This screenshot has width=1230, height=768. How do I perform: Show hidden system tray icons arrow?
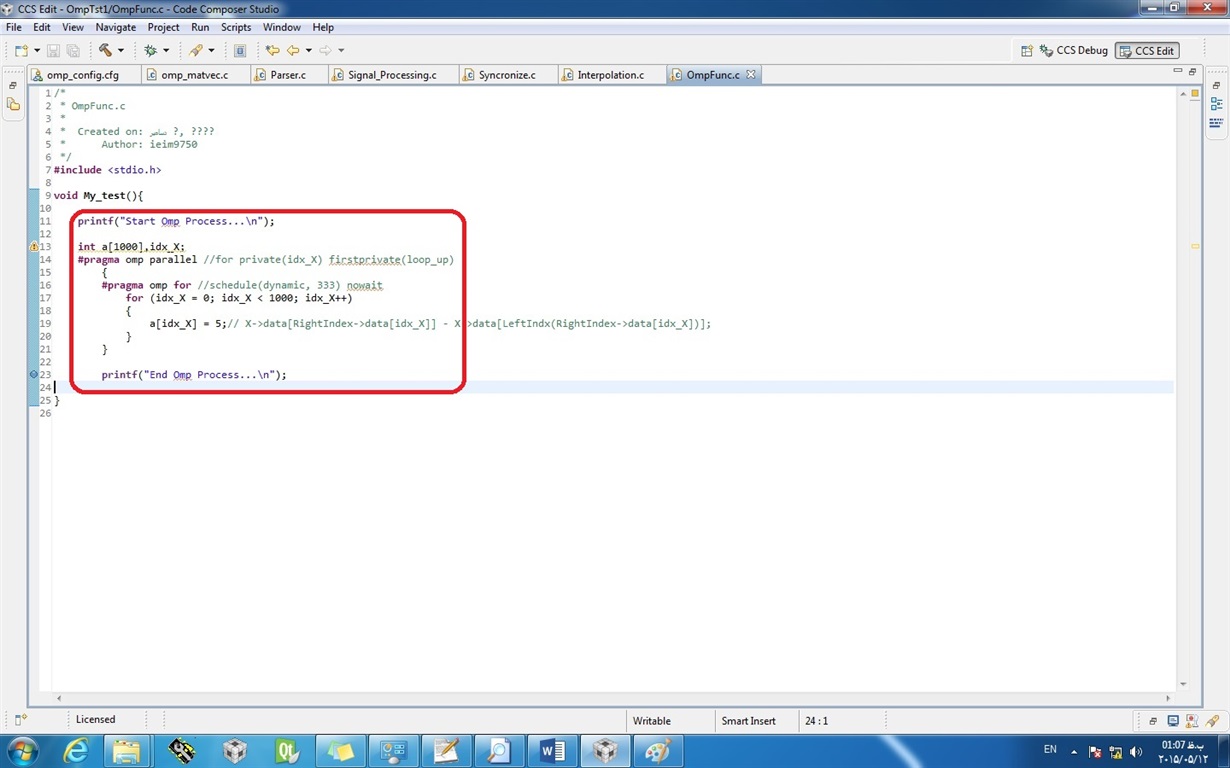pos(1075,751)
